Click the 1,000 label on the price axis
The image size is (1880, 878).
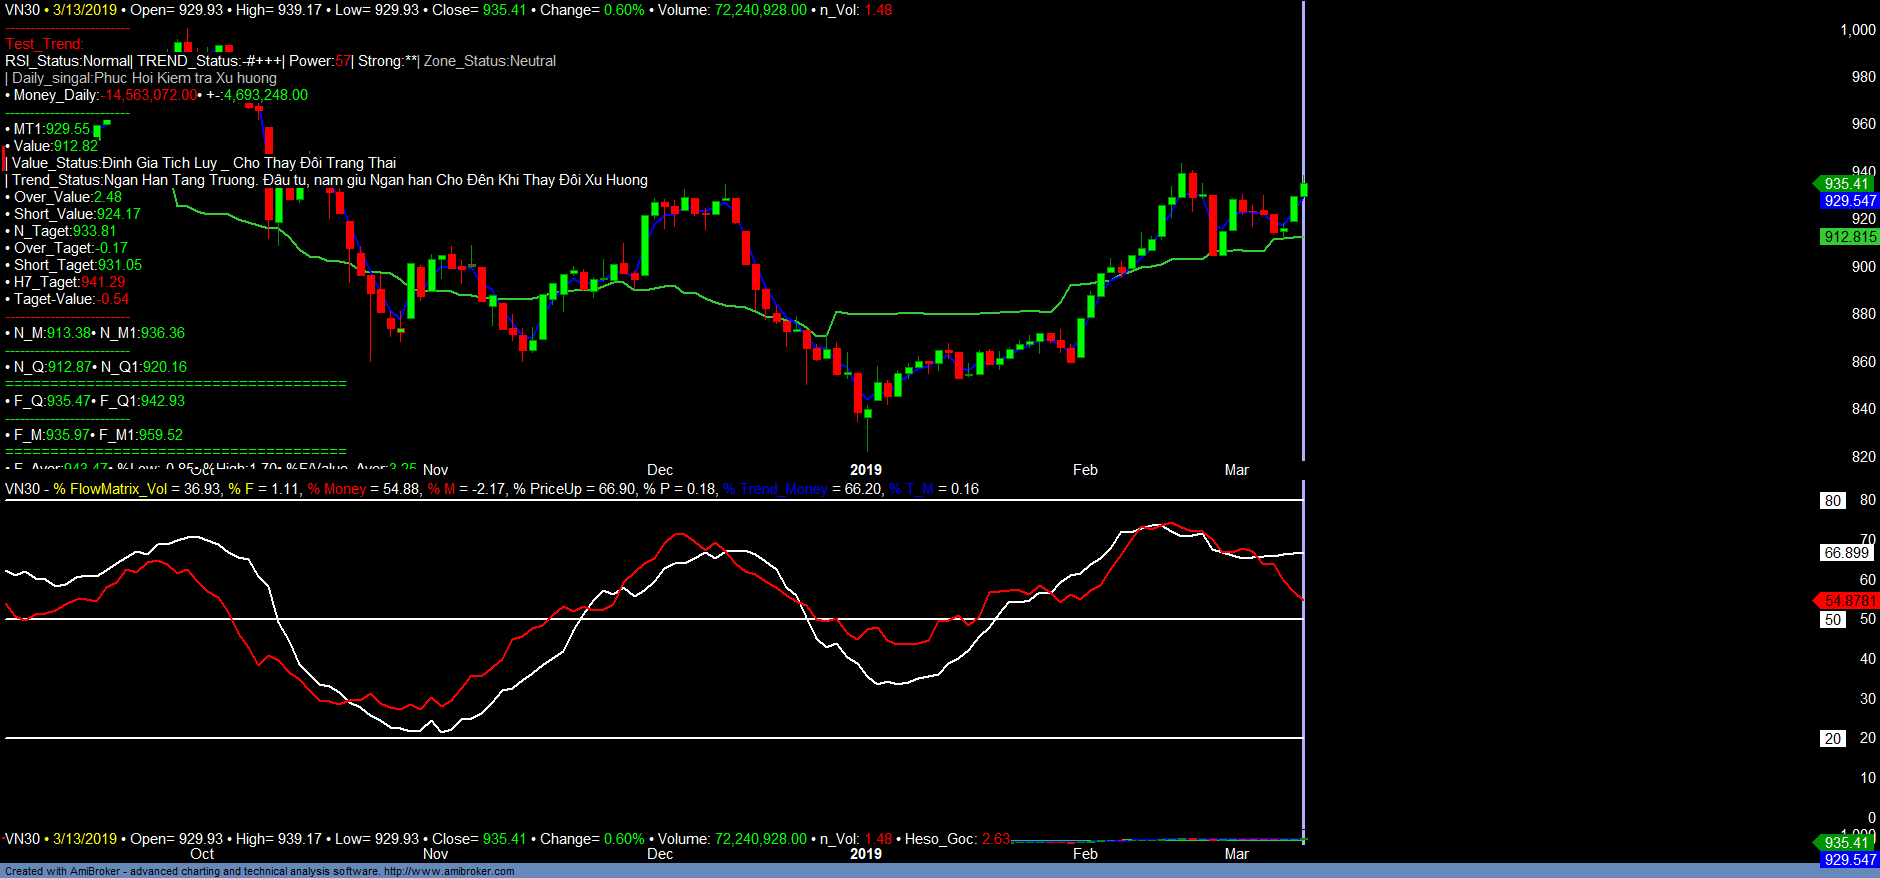click(1857, 30)
